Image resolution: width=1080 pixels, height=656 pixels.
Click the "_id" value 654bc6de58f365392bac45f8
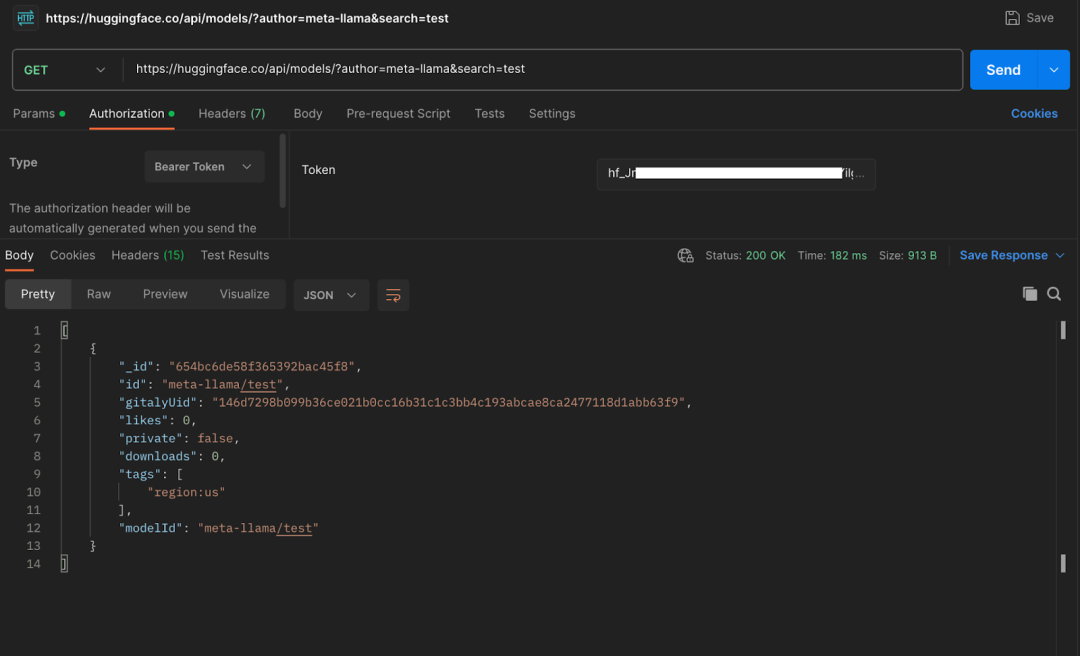coord(262,367)
